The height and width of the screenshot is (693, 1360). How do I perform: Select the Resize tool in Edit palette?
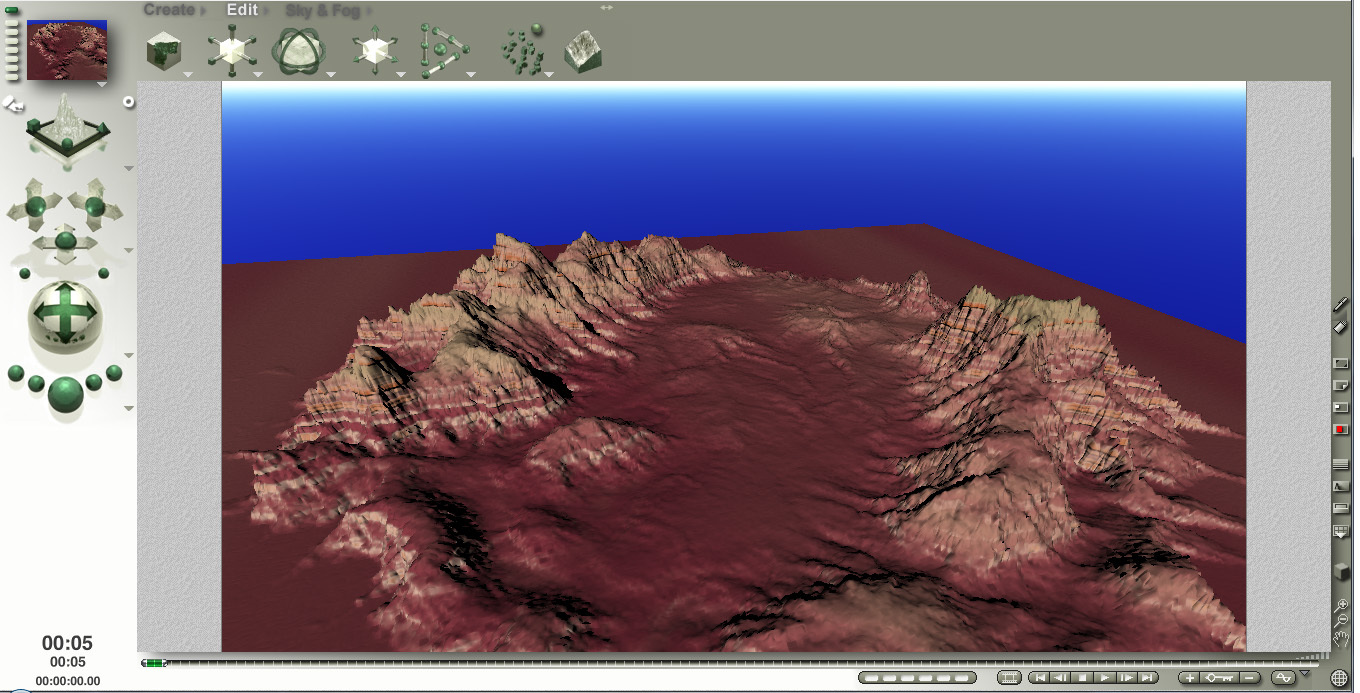[x=231, y=50]
